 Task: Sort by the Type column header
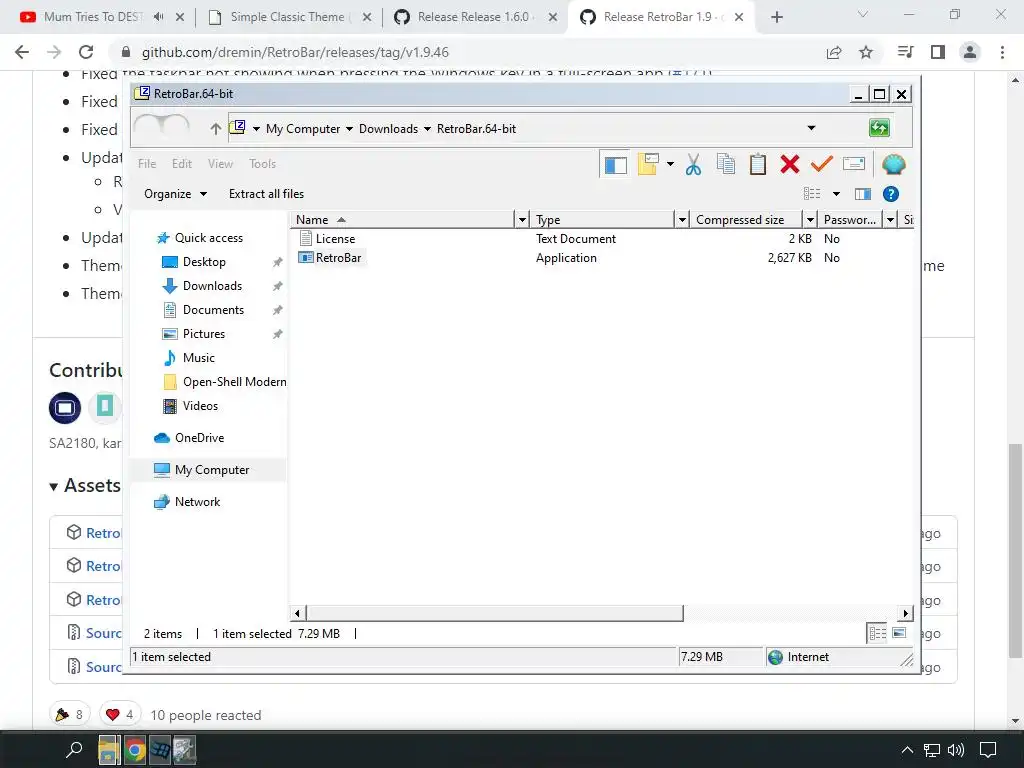pos(602,219)
